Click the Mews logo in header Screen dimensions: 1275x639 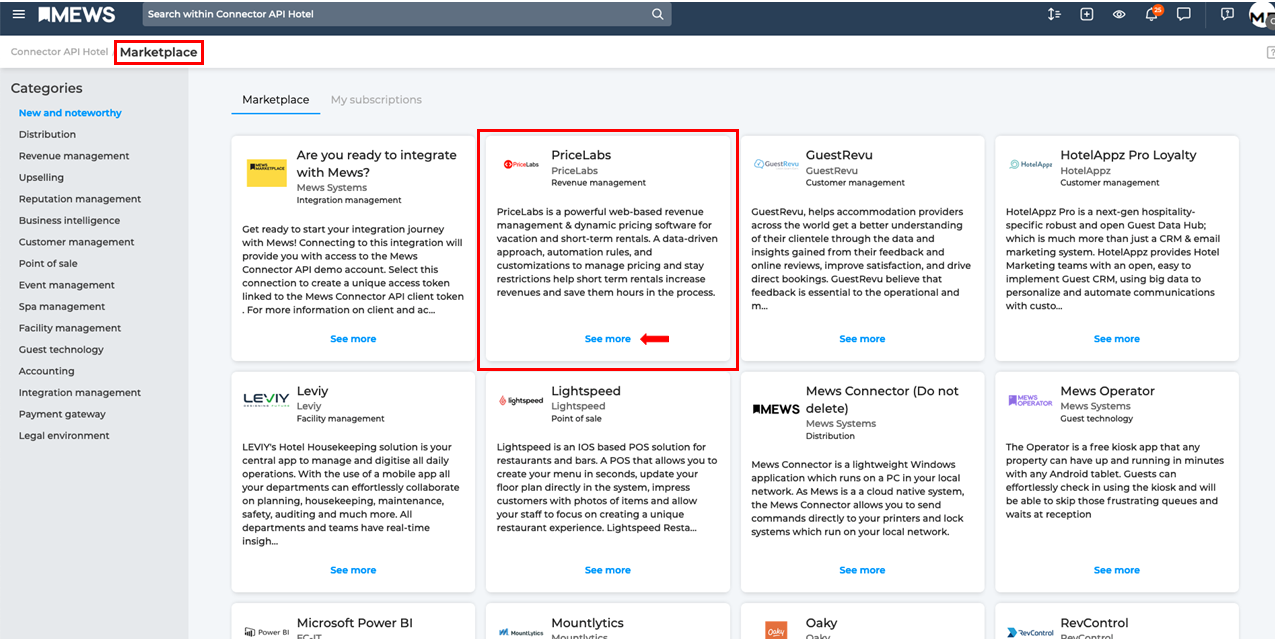tap(77, 14)
